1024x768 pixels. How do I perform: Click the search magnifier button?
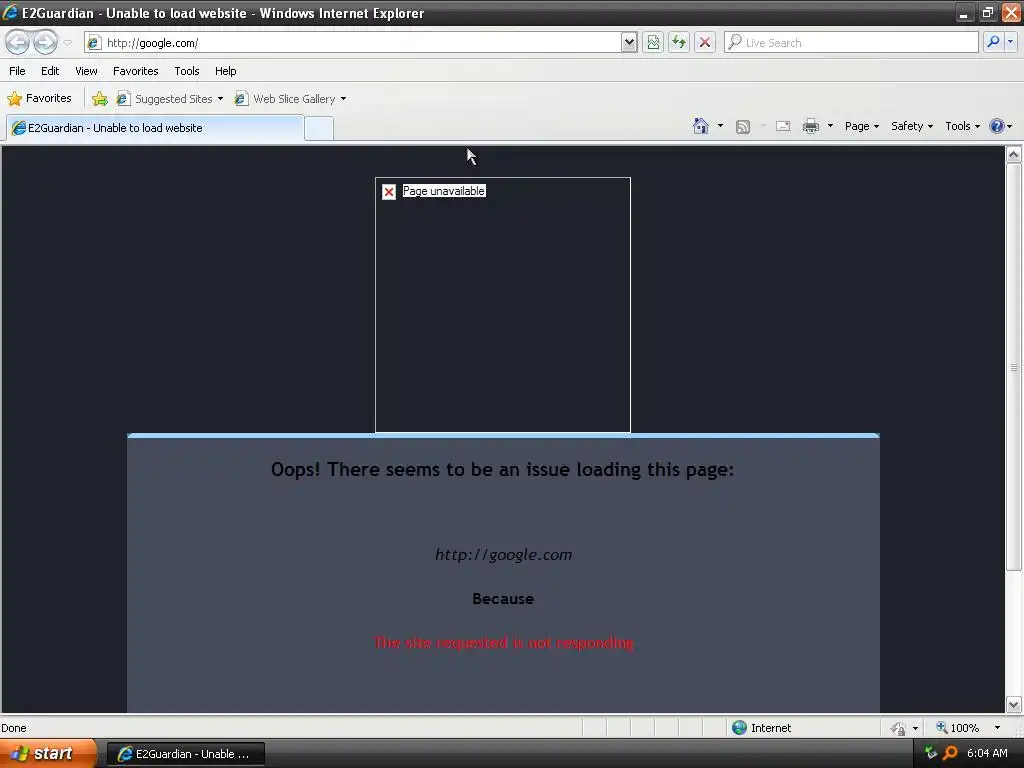(993, 42)
